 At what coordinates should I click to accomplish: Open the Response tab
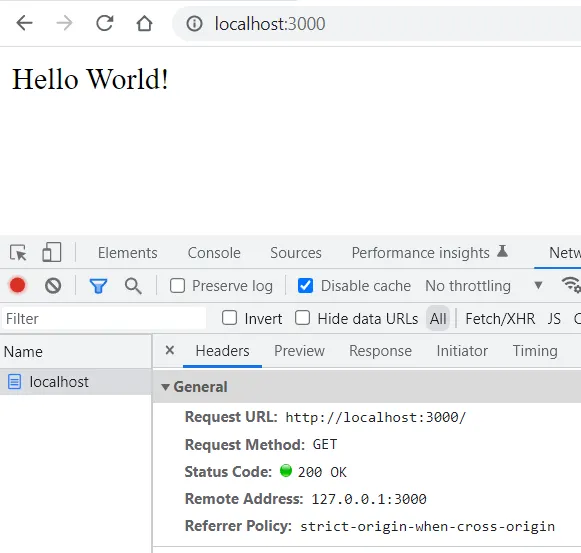coord(380,351)
